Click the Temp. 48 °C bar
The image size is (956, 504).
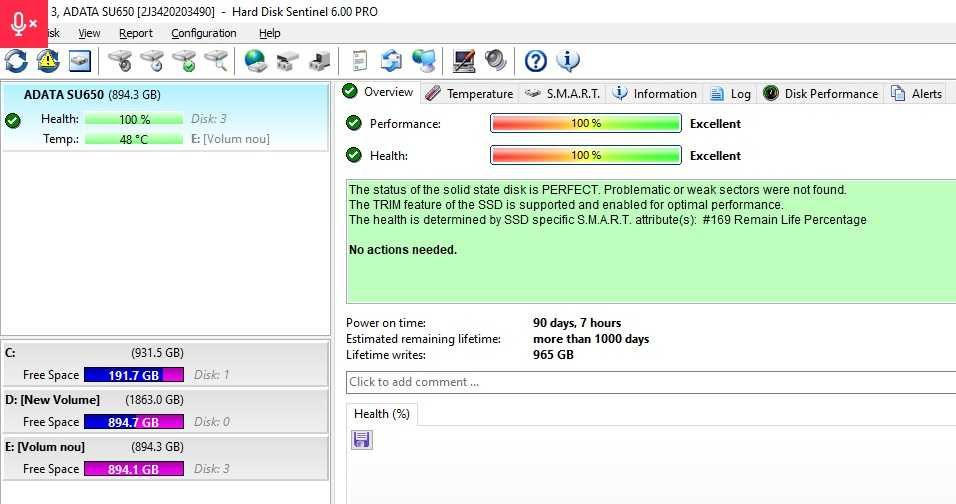coord(134,139)
